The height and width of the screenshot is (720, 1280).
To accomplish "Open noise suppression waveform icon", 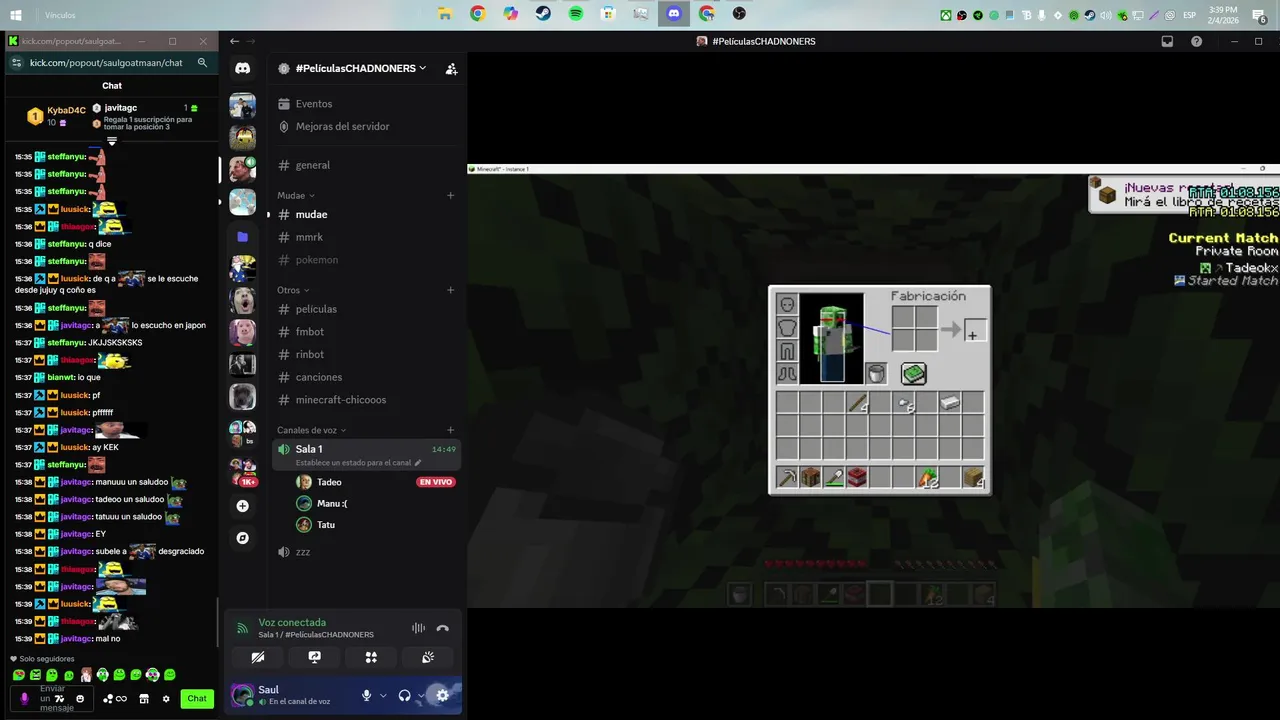I will pyautogui.click(x=418, y=628).
